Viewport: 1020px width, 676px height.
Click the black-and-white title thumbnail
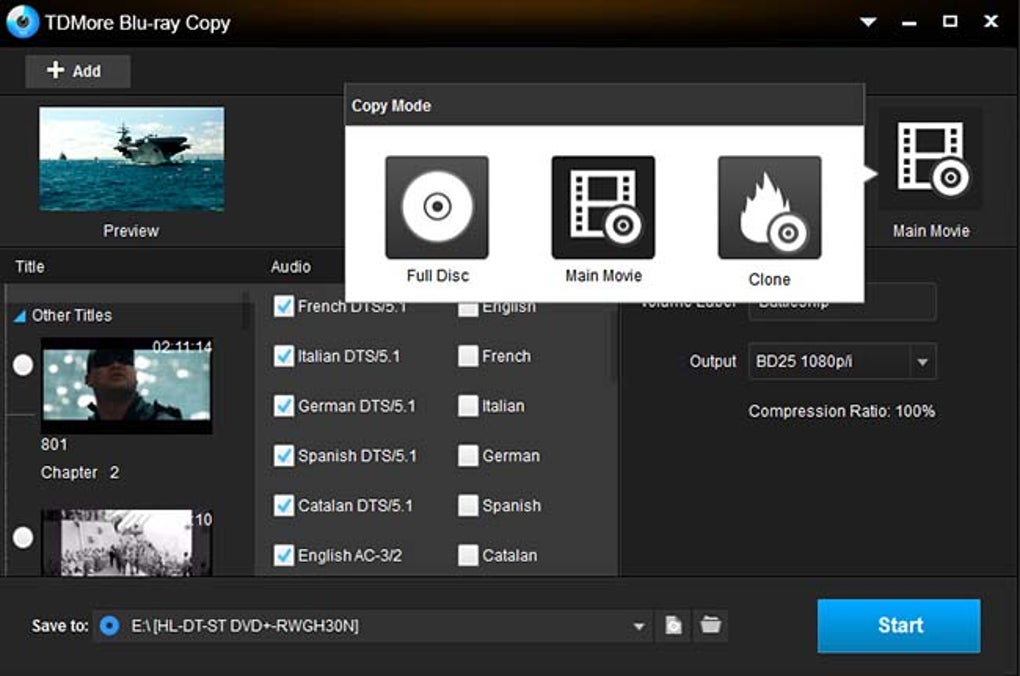tap(127, 543)
